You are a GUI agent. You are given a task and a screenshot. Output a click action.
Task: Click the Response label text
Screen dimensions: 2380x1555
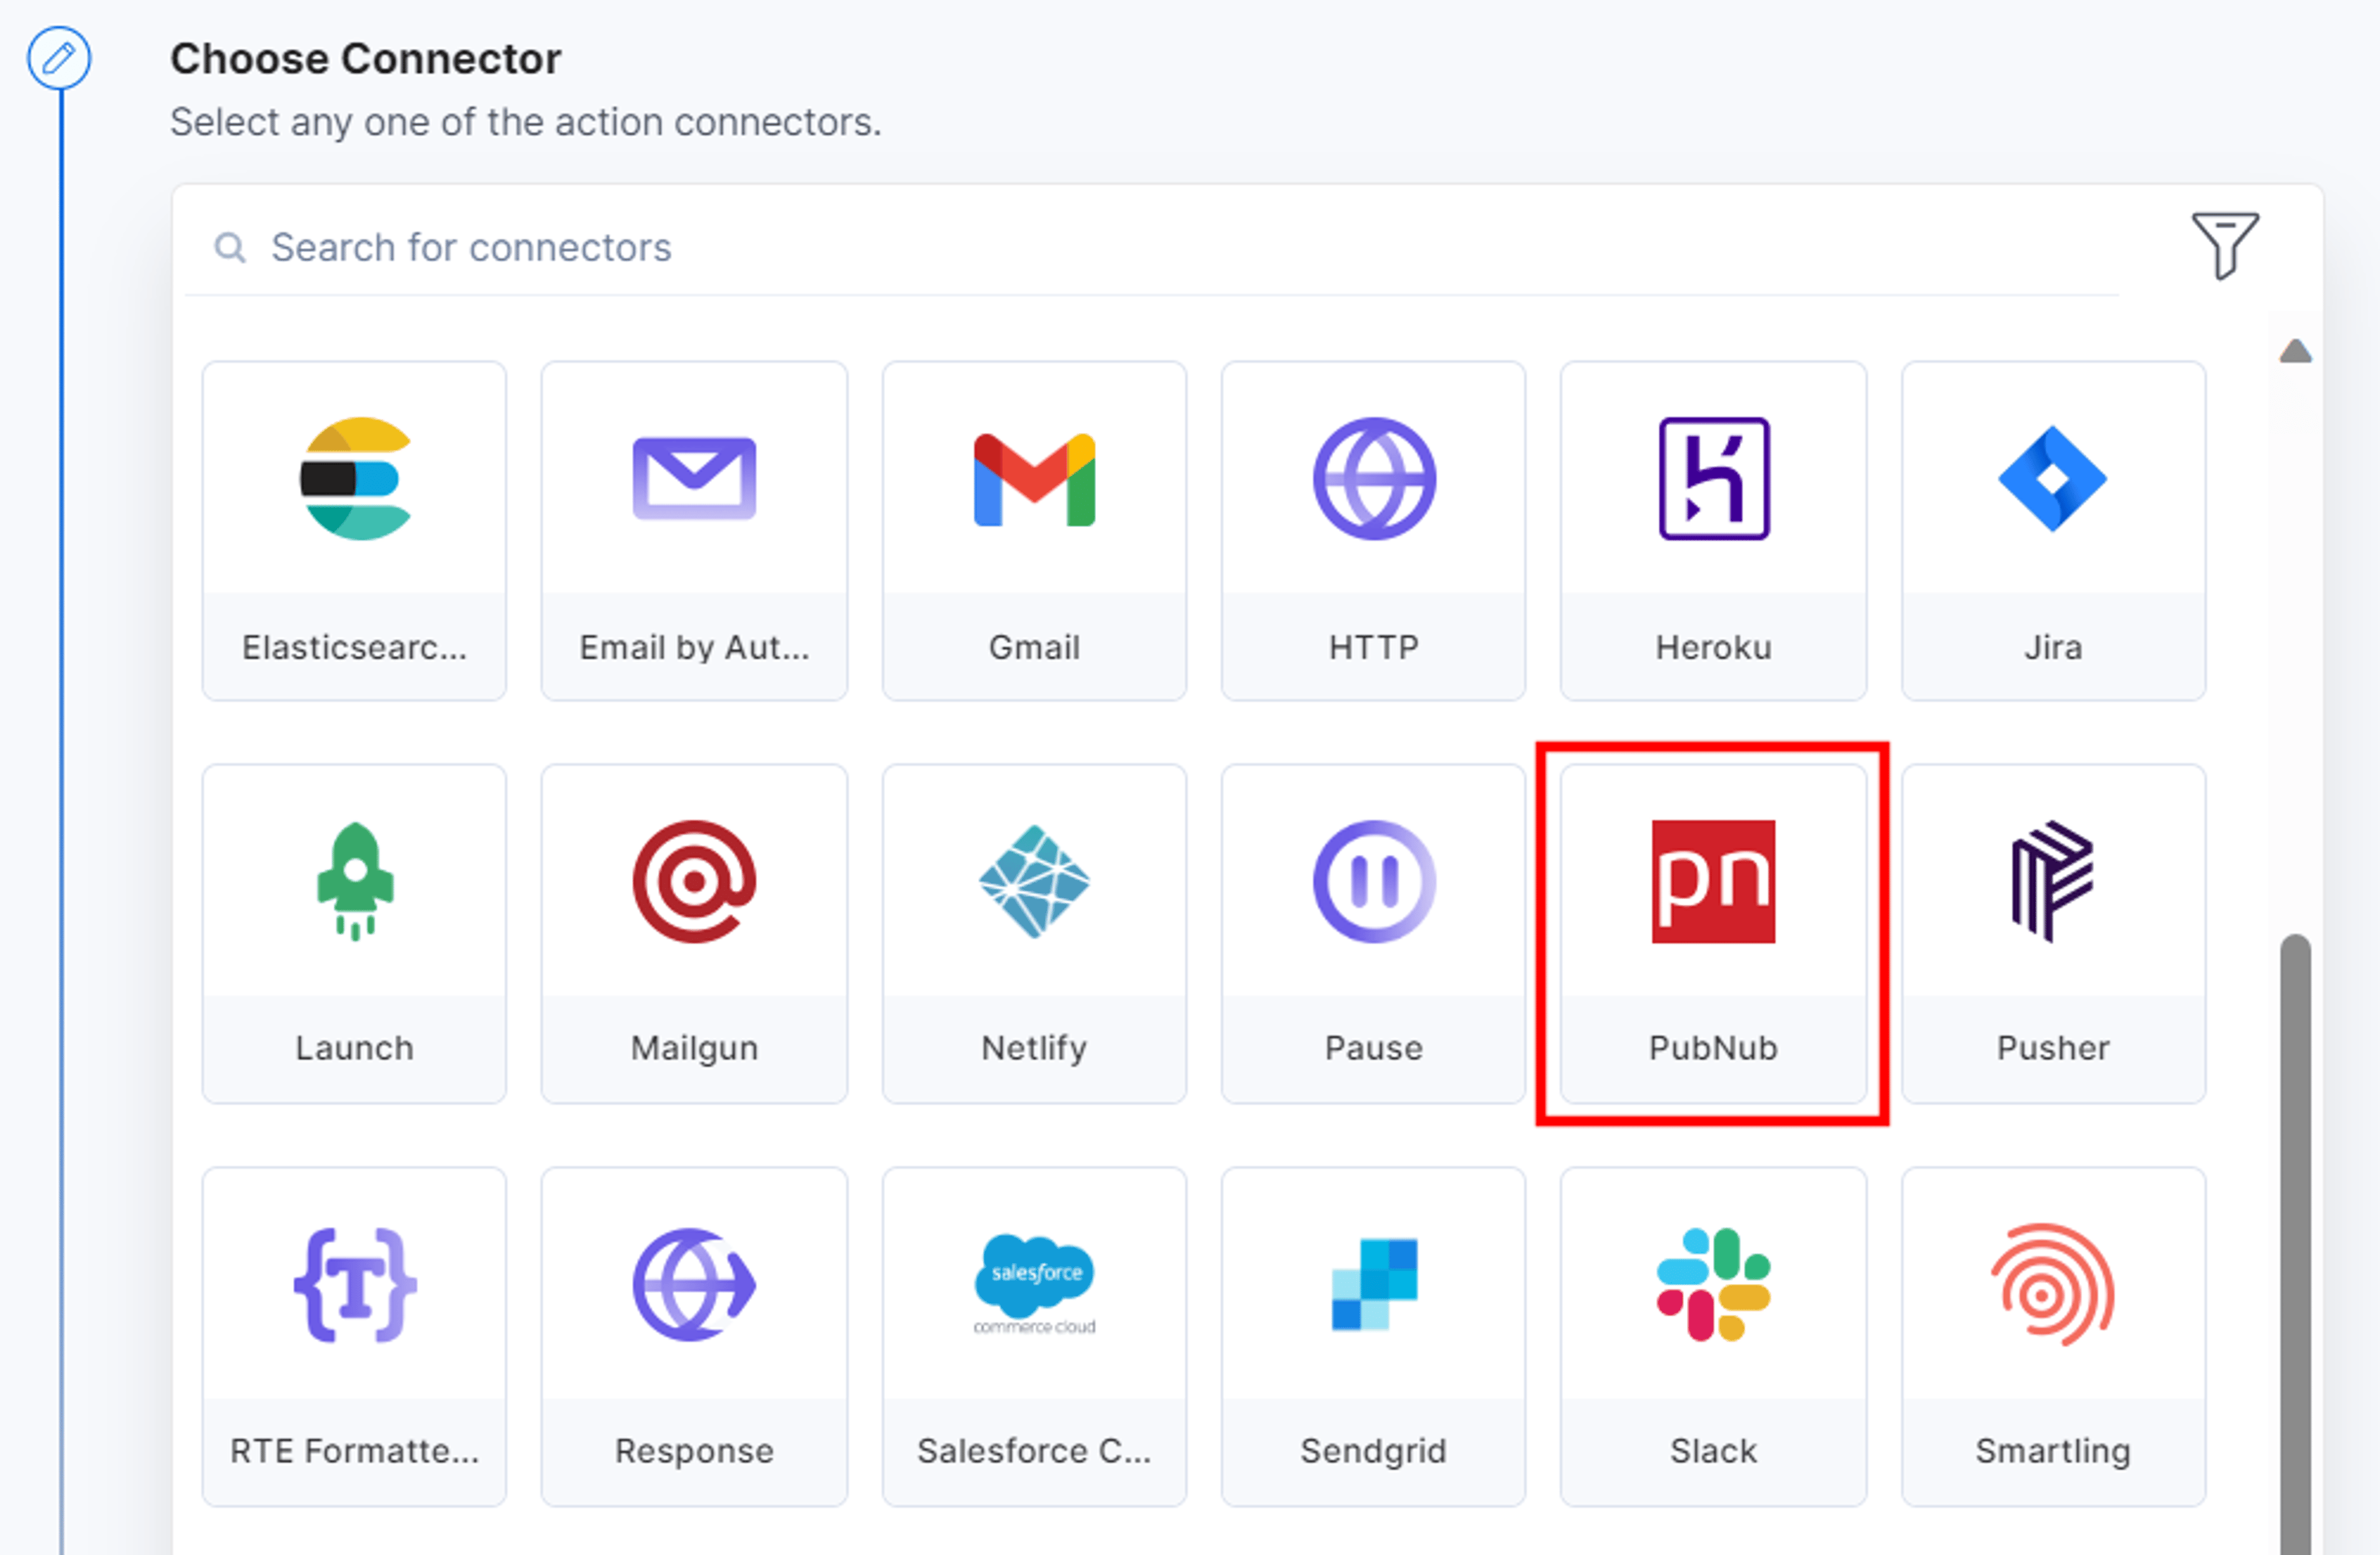[694, 1452]
